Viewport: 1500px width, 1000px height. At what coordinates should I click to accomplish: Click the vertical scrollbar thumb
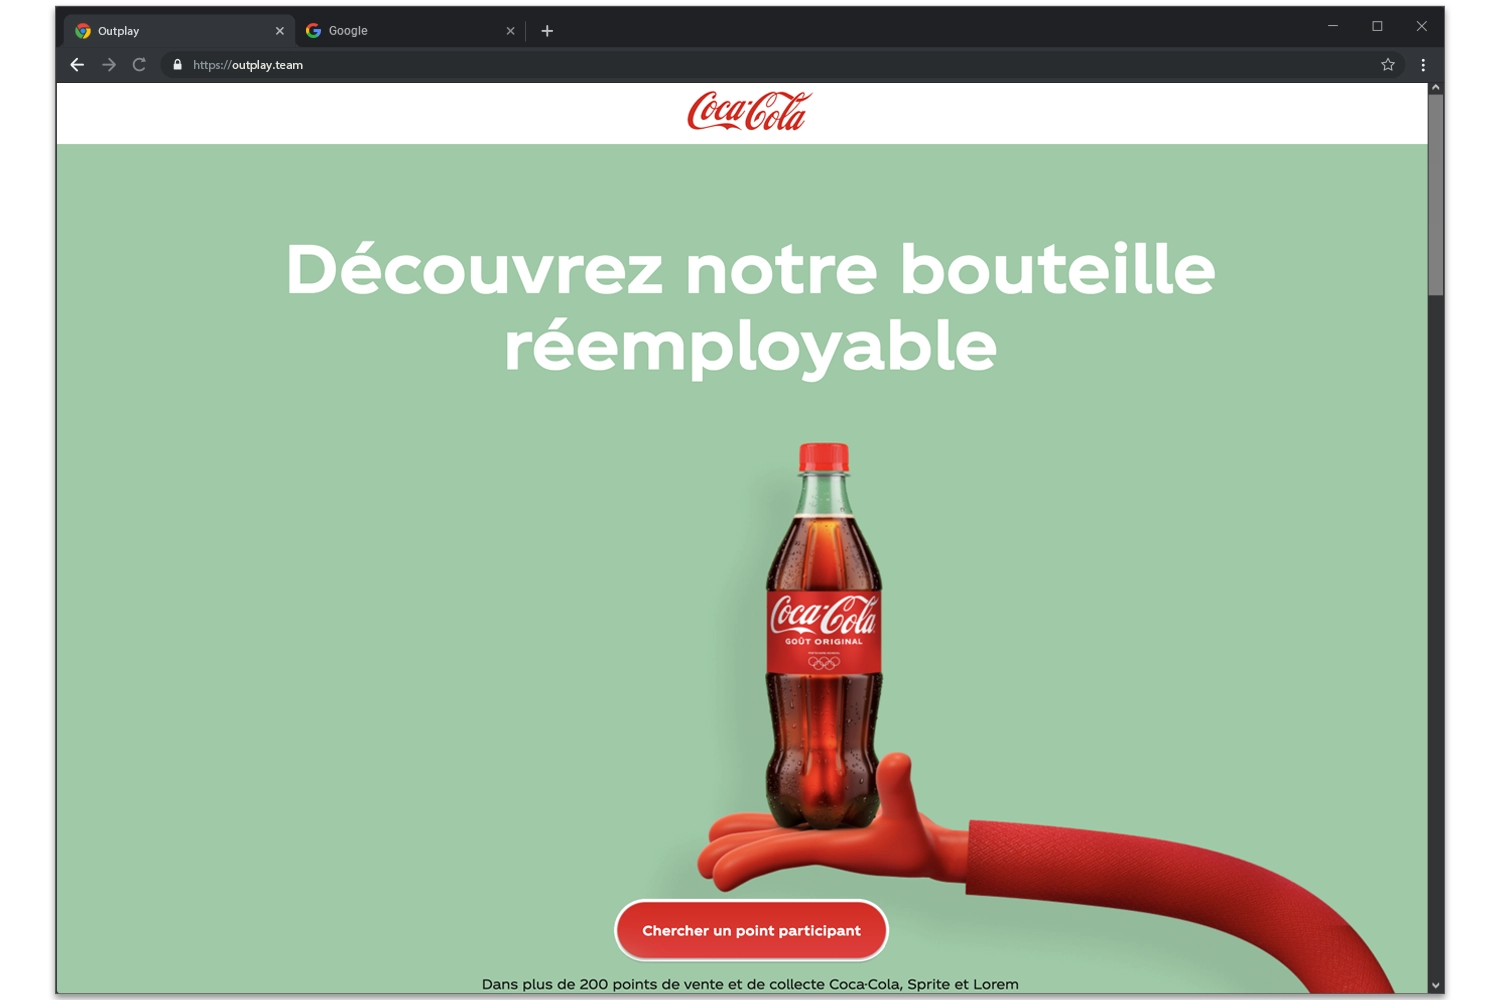pyautogui.click(x=1436, y=195)
